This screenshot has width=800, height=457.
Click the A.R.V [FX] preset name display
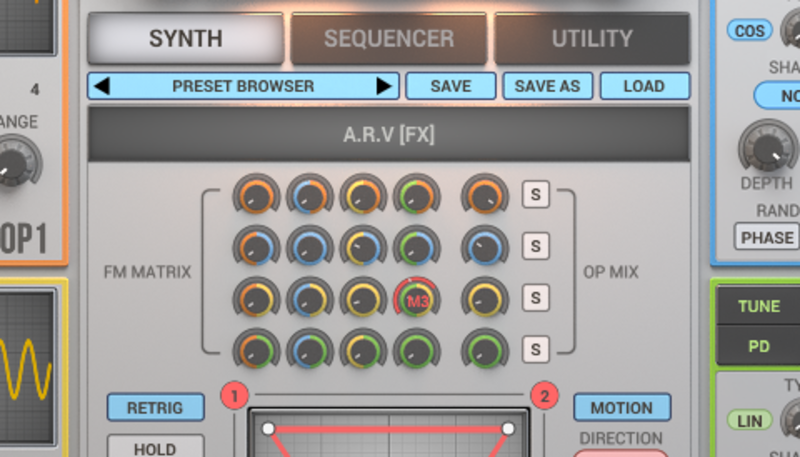click(389, 135)
